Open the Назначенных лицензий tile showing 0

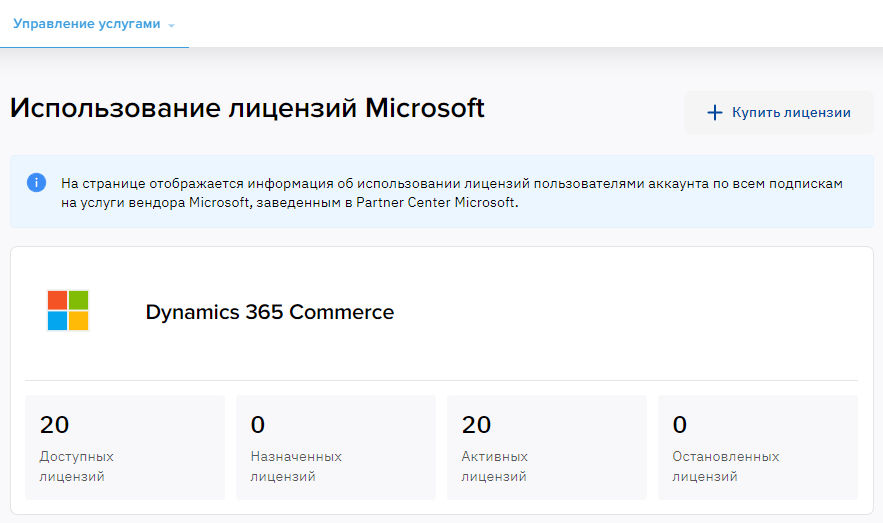[336, 448]
